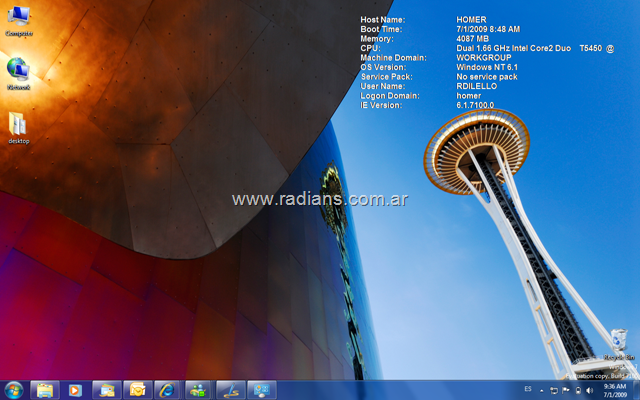Open Windows Media Player from the taskbar

(73, 389)
